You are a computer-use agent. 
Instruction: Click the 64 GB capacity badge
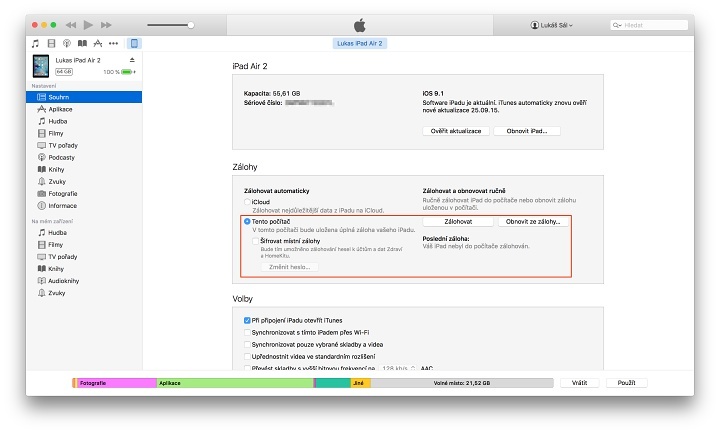pyautogui.click(x=64, y=72)
